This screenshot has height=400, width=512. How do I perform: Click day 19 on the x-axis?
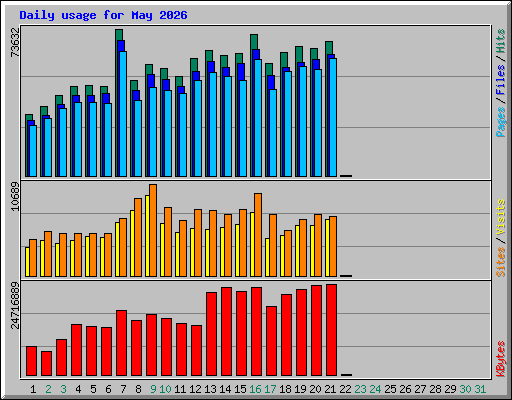300,389
